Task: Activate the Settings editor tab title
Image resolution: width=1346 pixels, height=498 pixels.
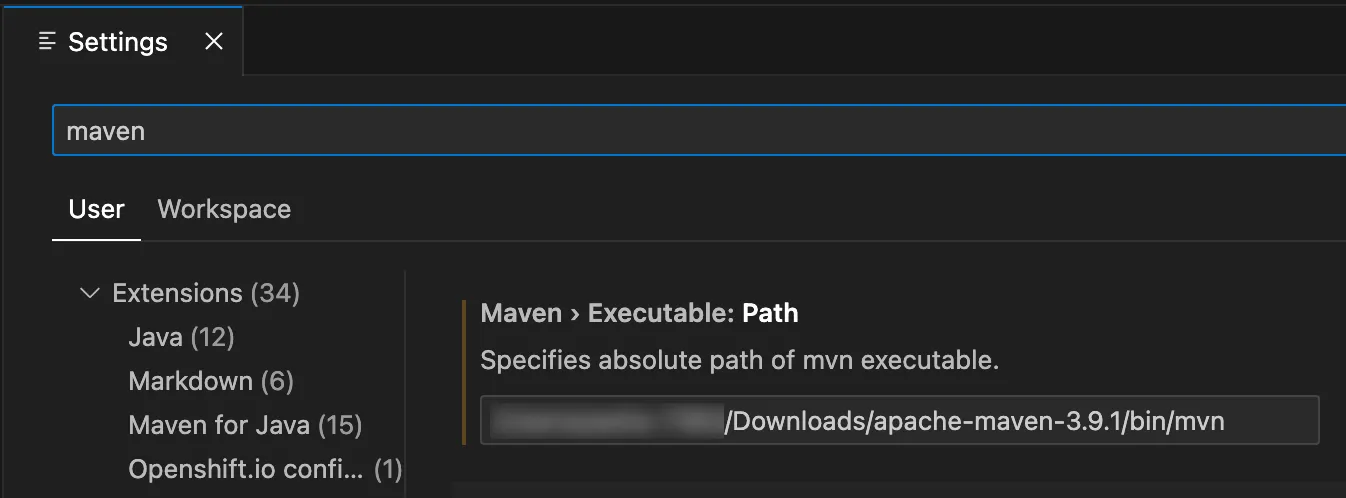Action: [118, 42]
